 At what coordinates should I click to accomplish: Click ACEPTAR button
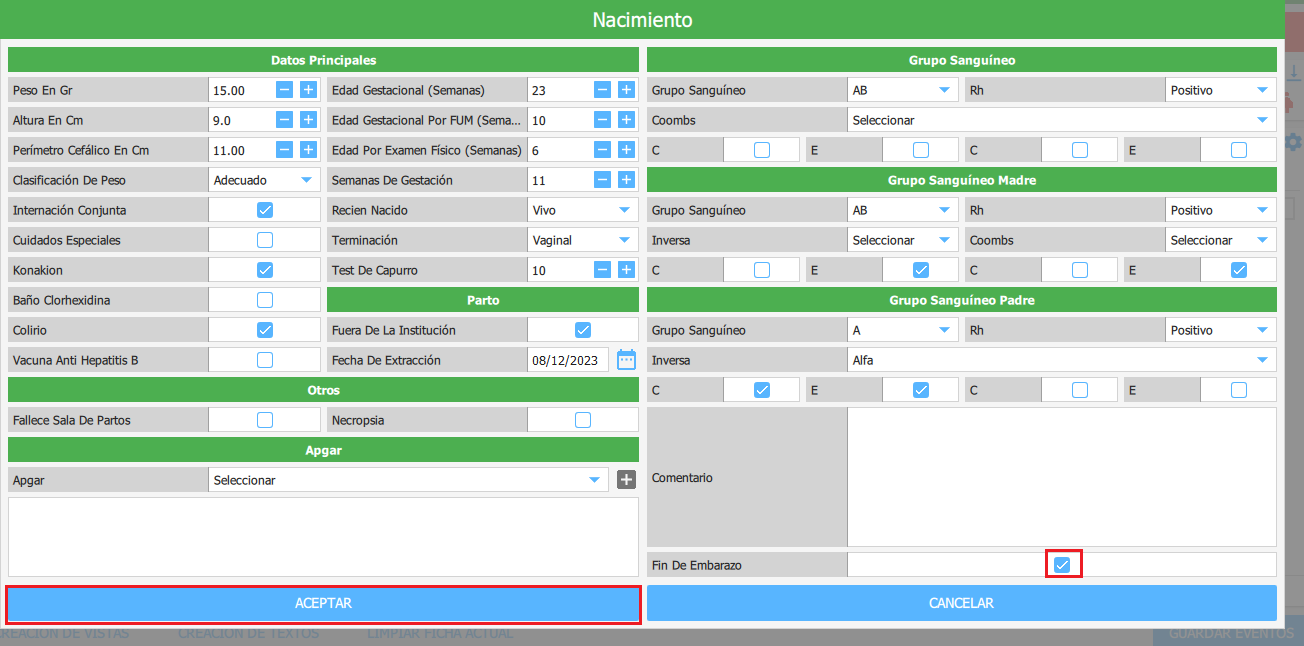tap(323, 604)
